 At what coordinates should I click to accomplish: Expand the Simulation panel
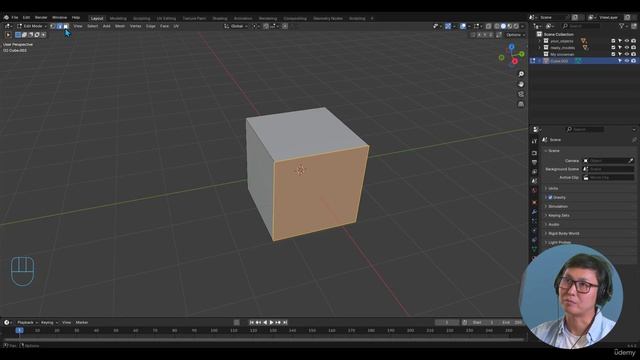coord(557,207)
